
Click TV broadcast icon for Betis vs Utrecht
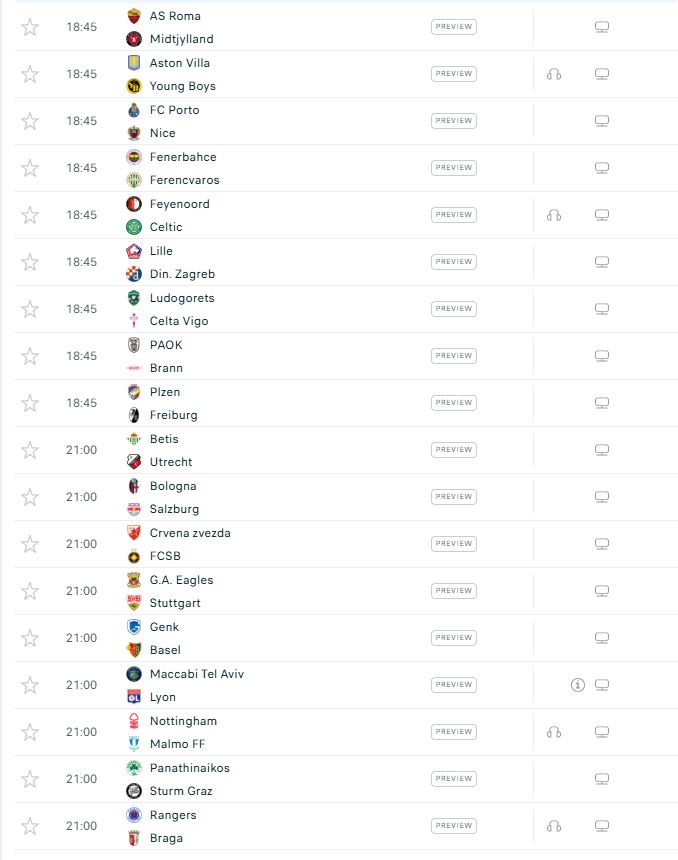coord(602,450)
